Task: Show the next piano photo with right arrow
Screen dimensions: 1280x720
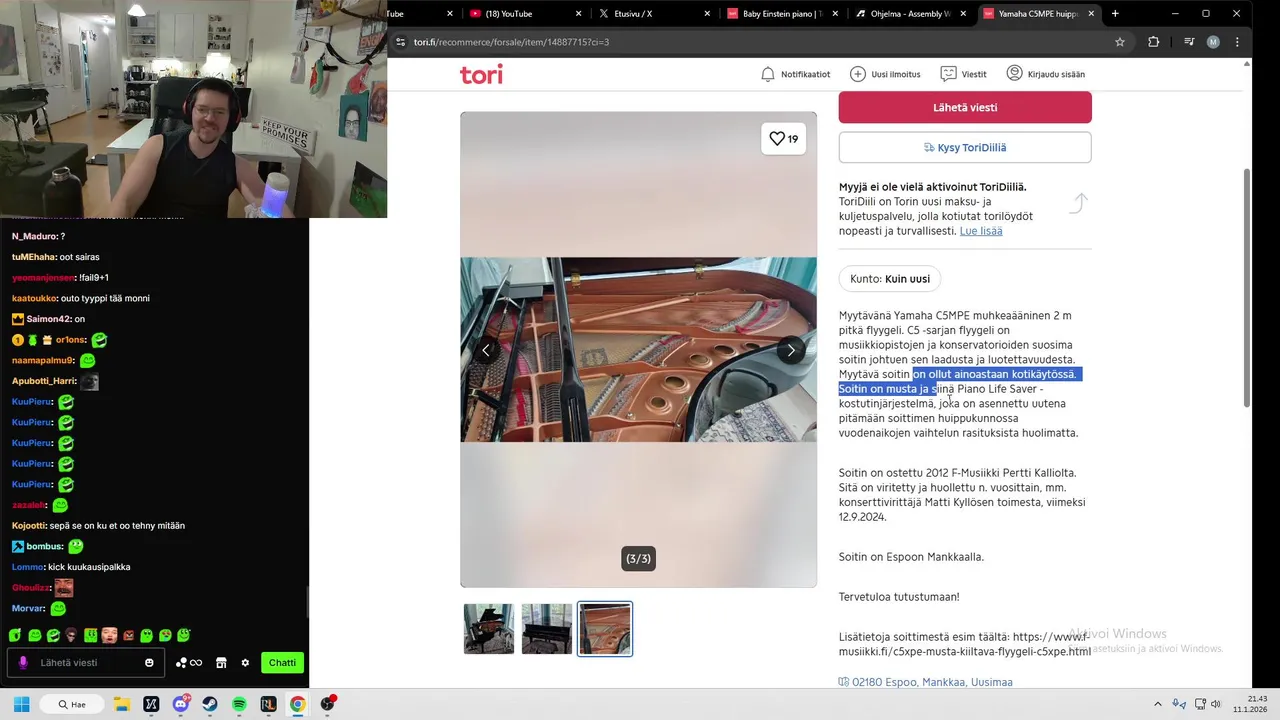Action: (791, 350)
